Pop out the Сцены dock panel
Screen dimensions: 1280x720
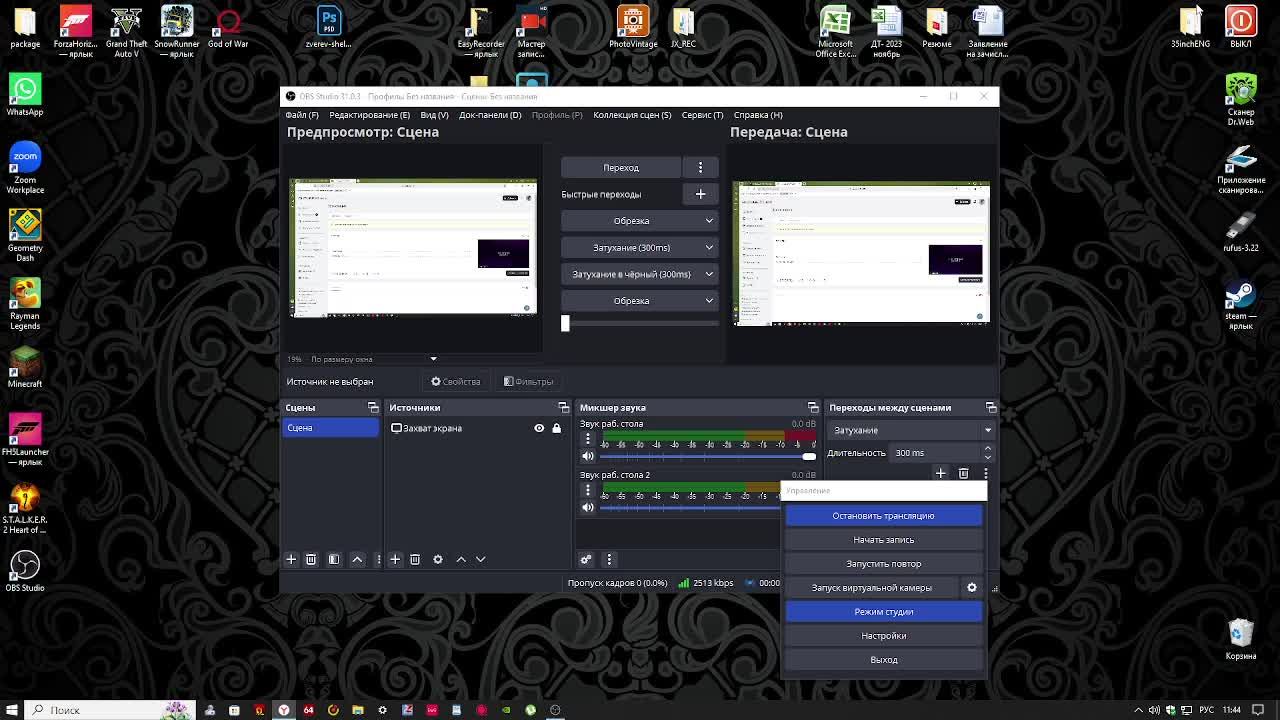[x=373, y=407]
